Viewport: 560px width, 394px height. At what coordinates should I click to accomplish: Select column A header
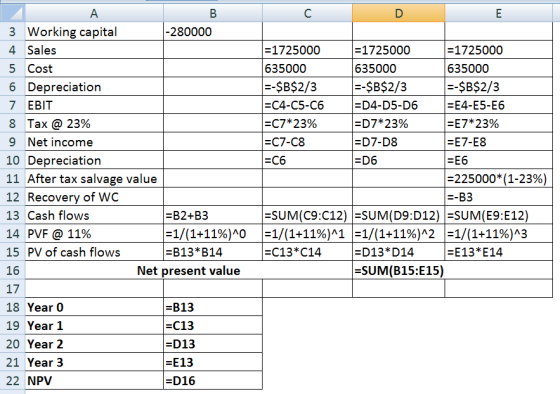[x=94, y=13]
